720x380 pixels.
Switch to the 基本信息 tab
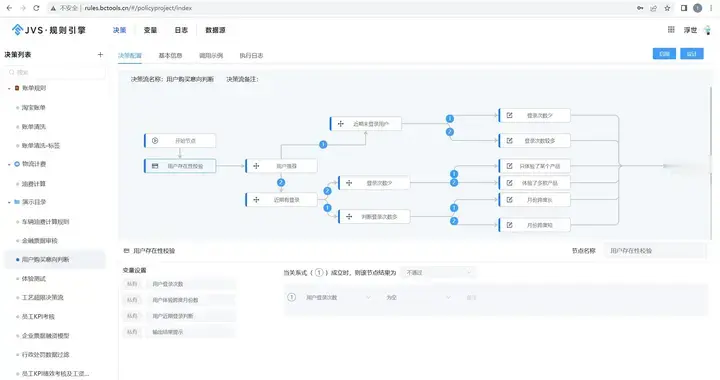[x=170, y=56]
